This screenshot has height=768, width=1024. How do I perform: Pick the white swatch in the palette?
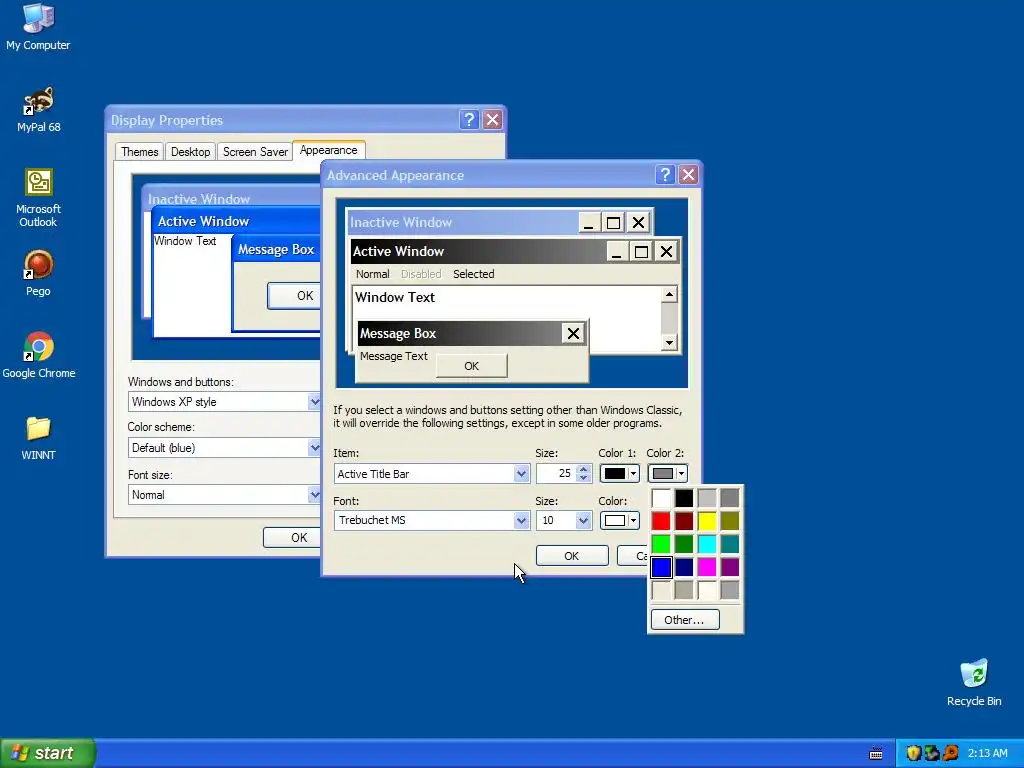tap(661, 498)
